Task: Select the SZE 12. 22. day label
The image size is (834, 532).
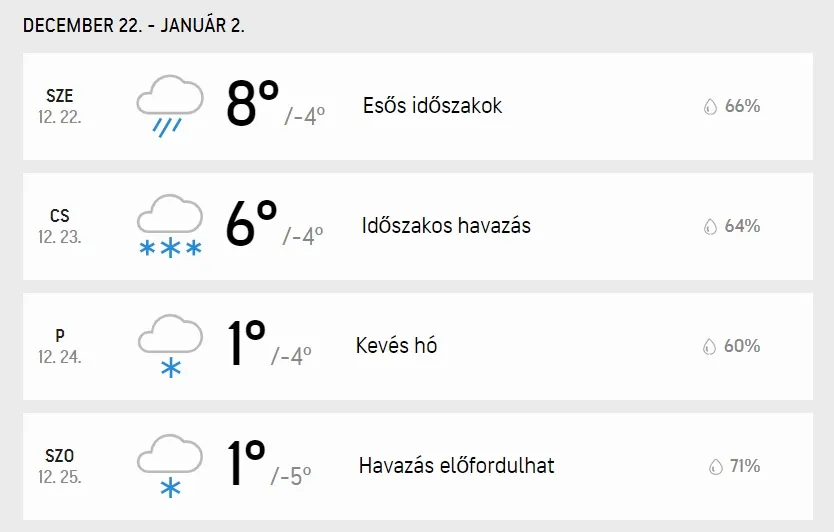Action: coord(60,106)
